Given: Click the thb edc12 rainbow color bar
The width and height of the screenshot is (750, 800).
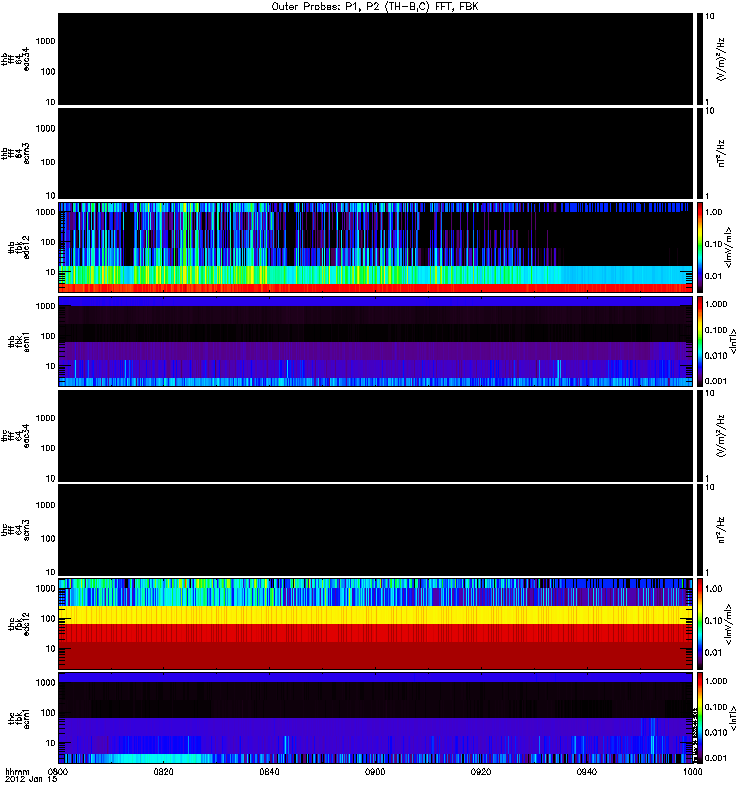Looking at the screenshot, I should 701,247.
